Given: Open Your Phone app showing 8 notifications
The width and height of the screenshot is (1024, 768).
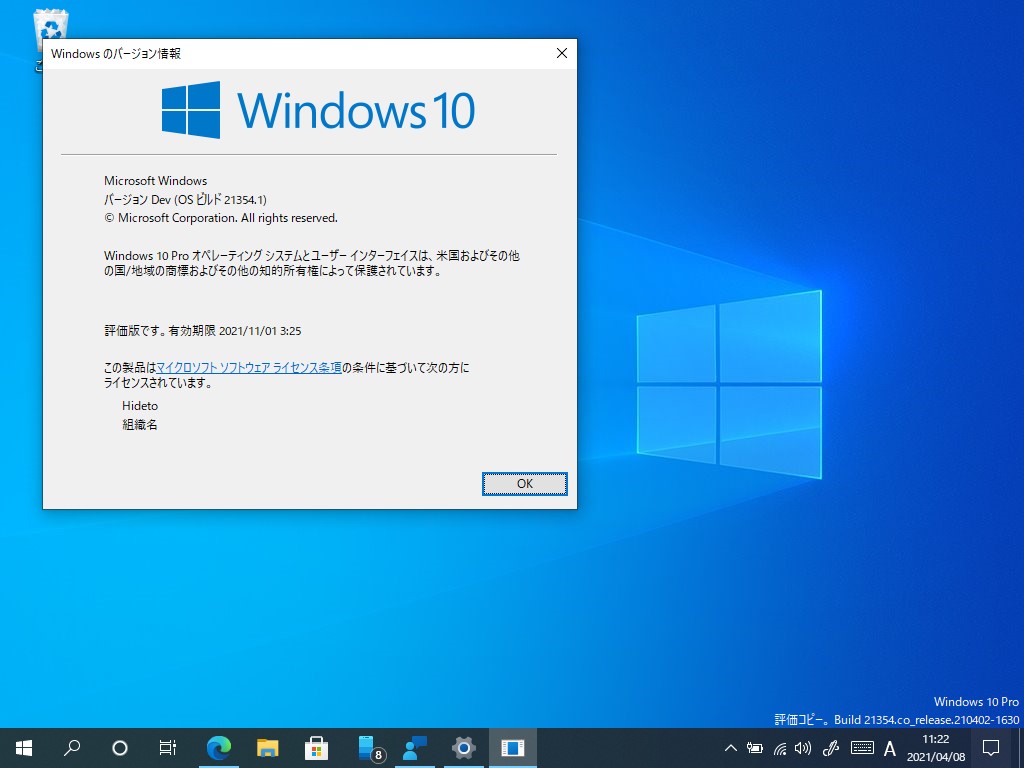Looking at the screenshot, I should [x=366, y=747].
